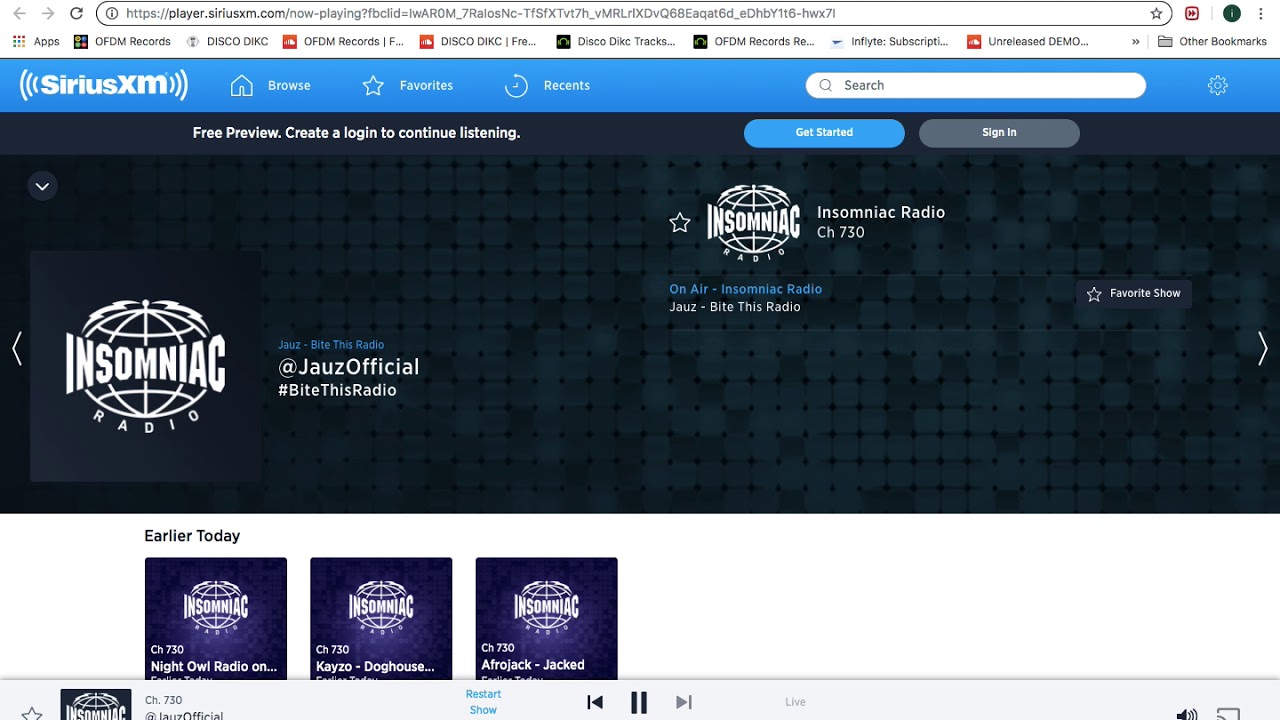Click the site info icon in address bar
The width and height of the screenshot is (1280, 720).
112,14
